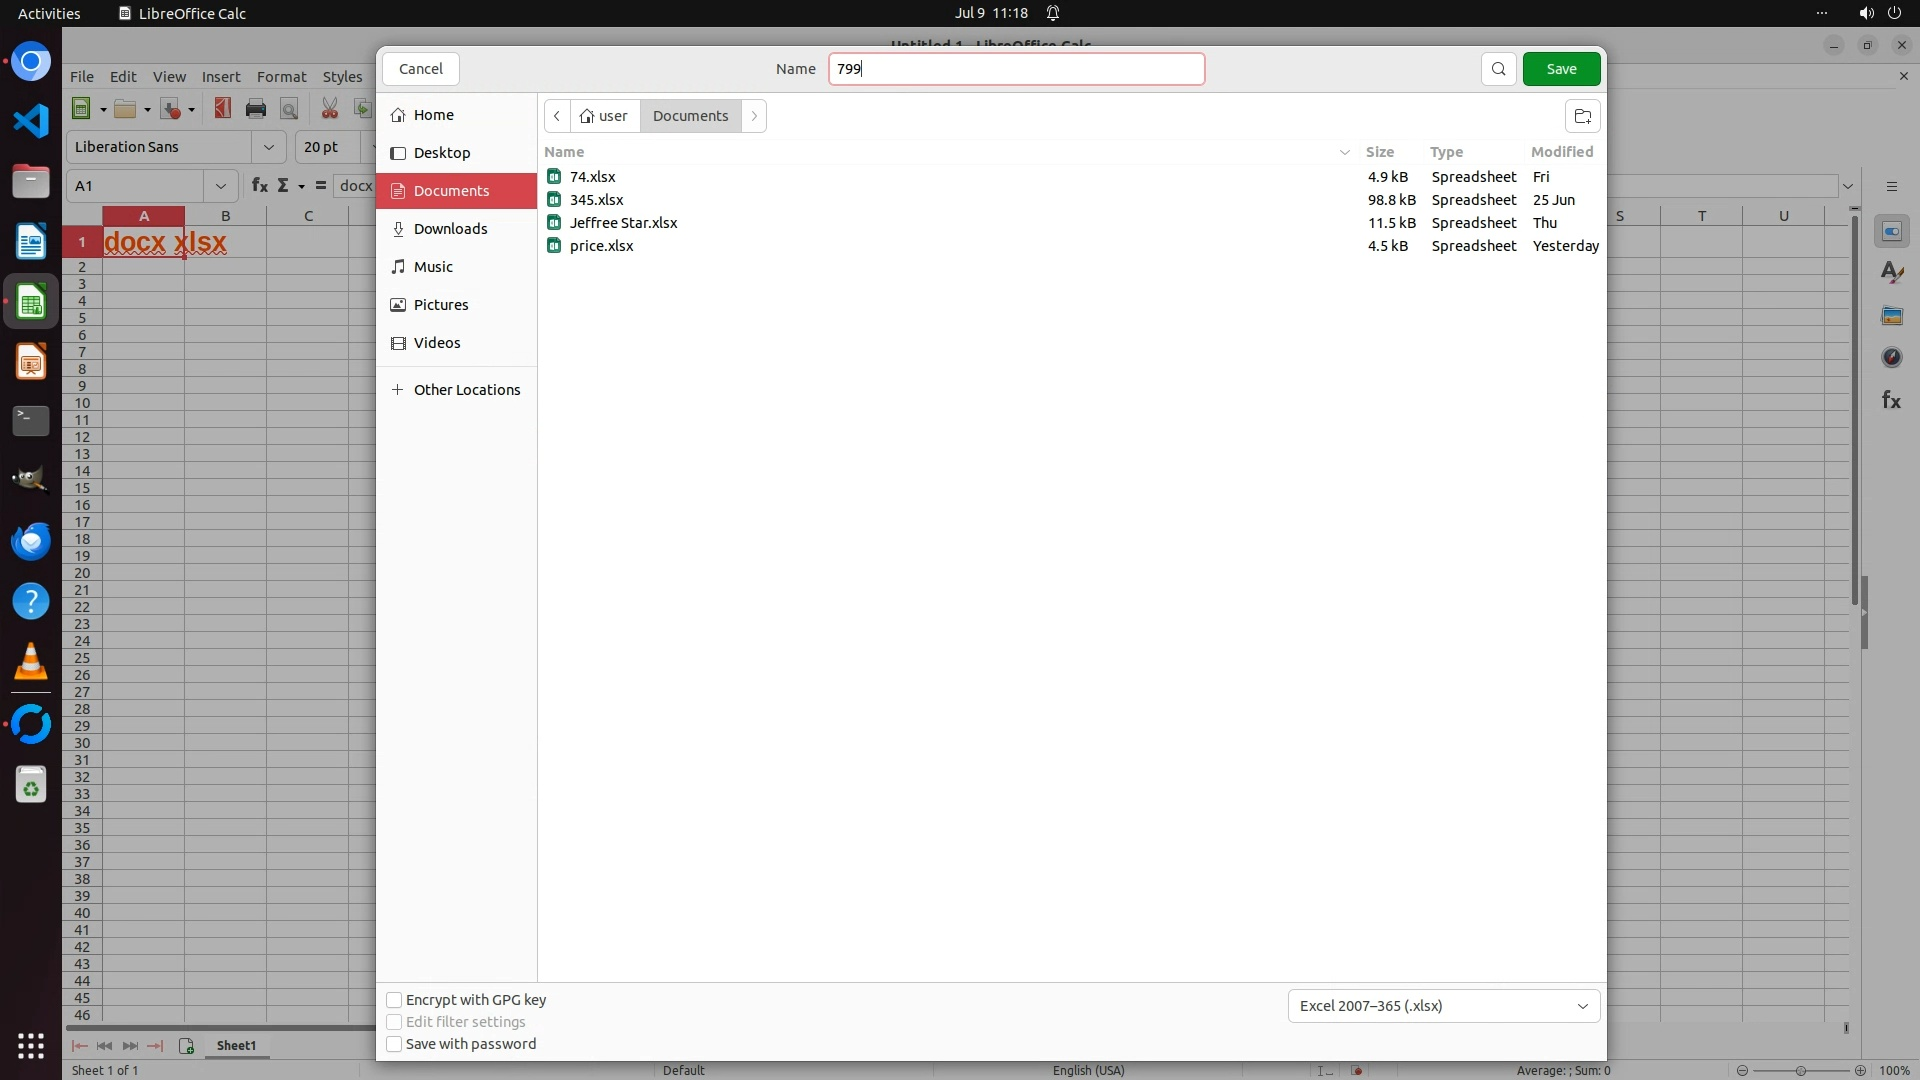The height and width of the screenshot is (1080, 1920).
Task: Create new folder with folder icon button
Action: pos(1582,116)
